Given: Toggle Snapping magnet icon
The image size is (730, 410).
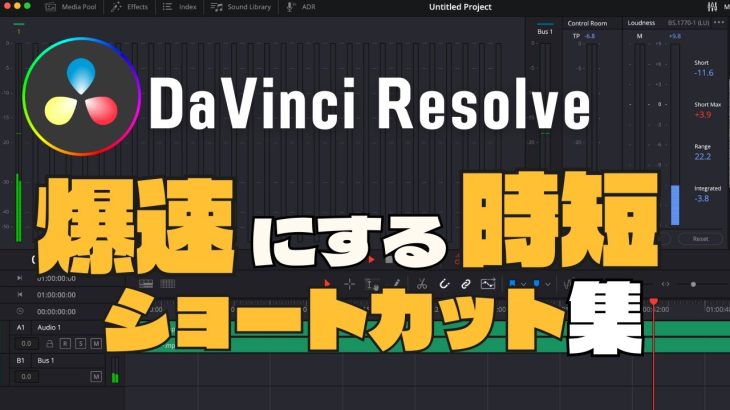Looking at the screenshot, I should pos(444,283).
